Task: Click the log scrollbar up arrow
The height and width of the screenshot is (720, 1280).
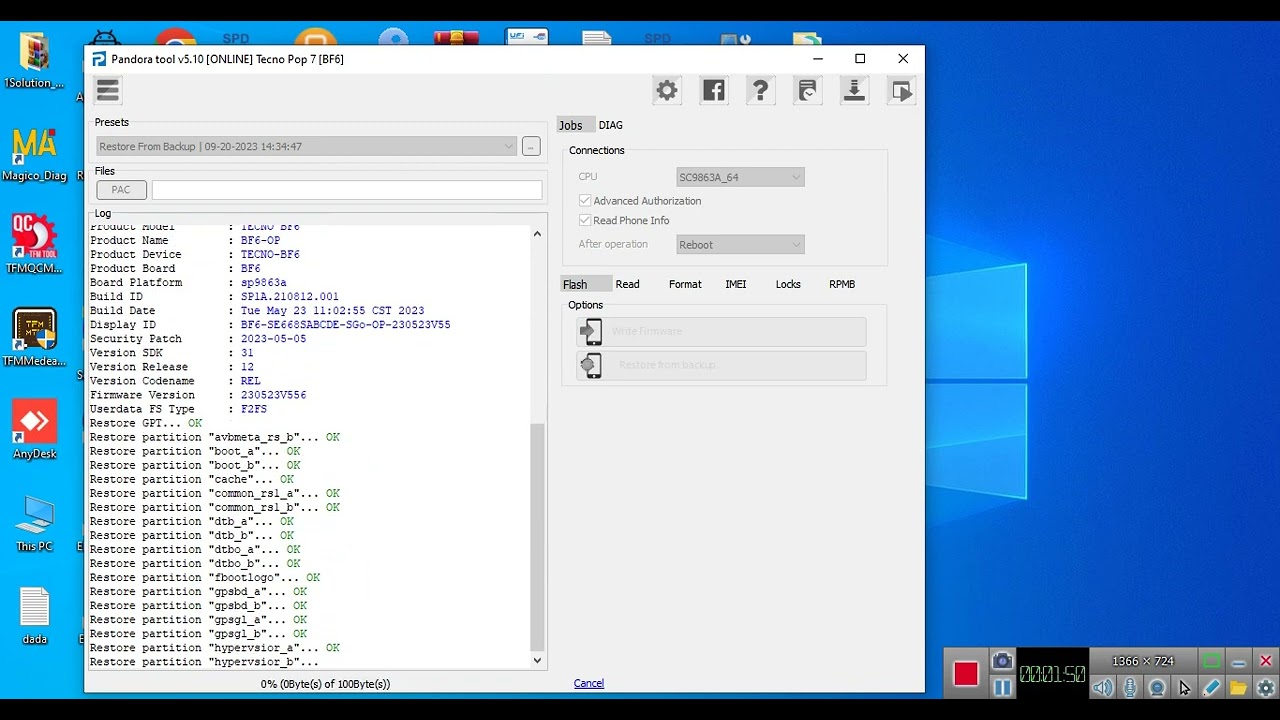Action: (x=537, y=234)
